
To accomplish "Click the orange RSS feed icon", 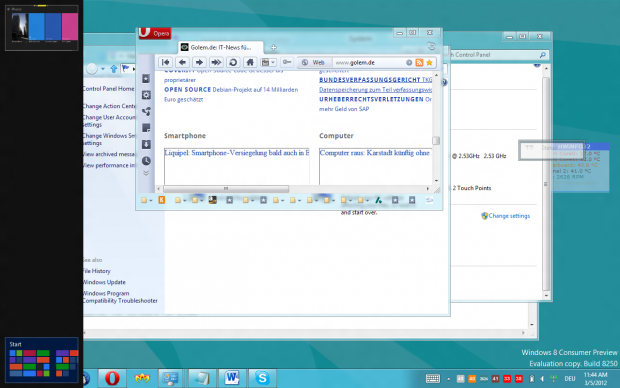I will (419, 62).
